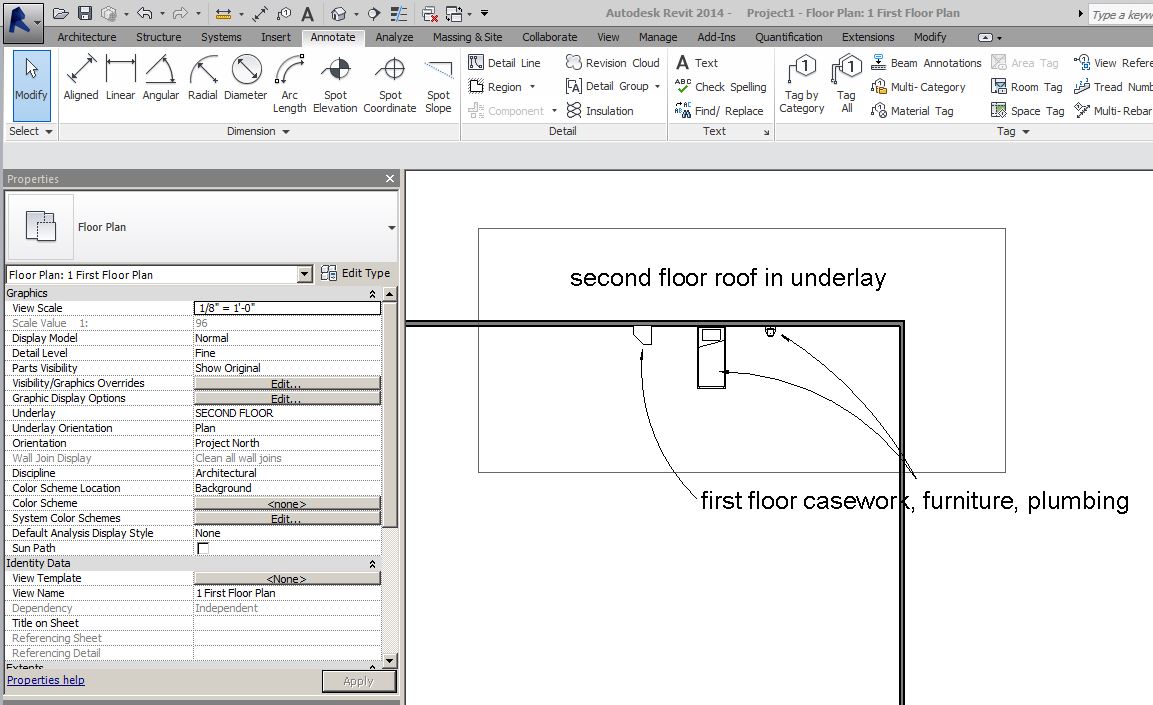Click the View Scale value field
Viewport: 1153px width, 705px height.
coord(286,308)
